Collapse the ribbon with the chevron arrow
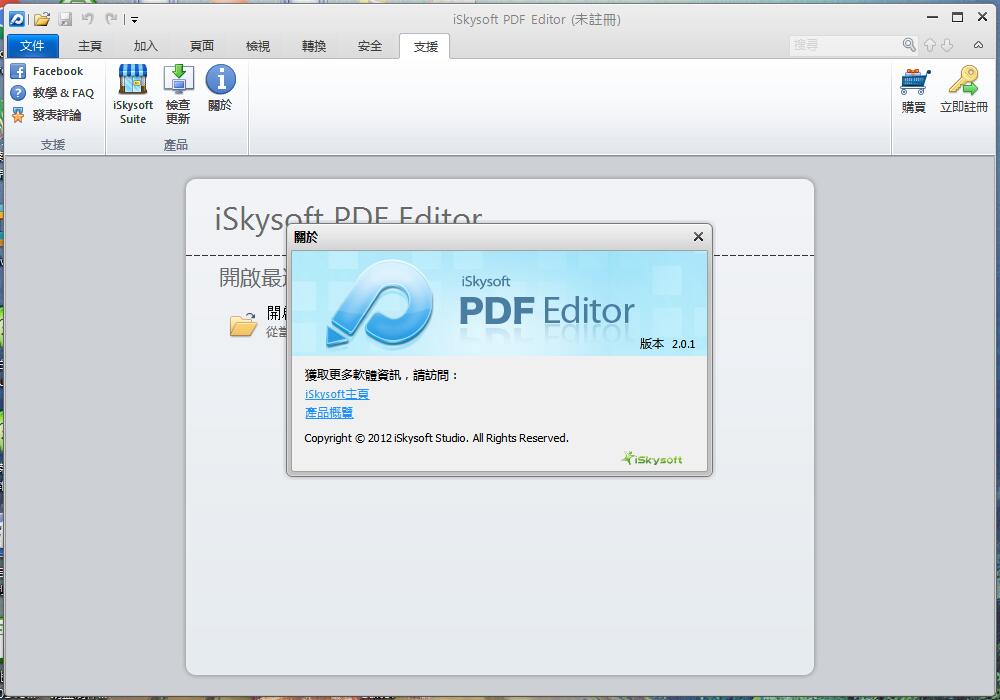This screenshot has height=700, width=1000. tap(979, 45)
